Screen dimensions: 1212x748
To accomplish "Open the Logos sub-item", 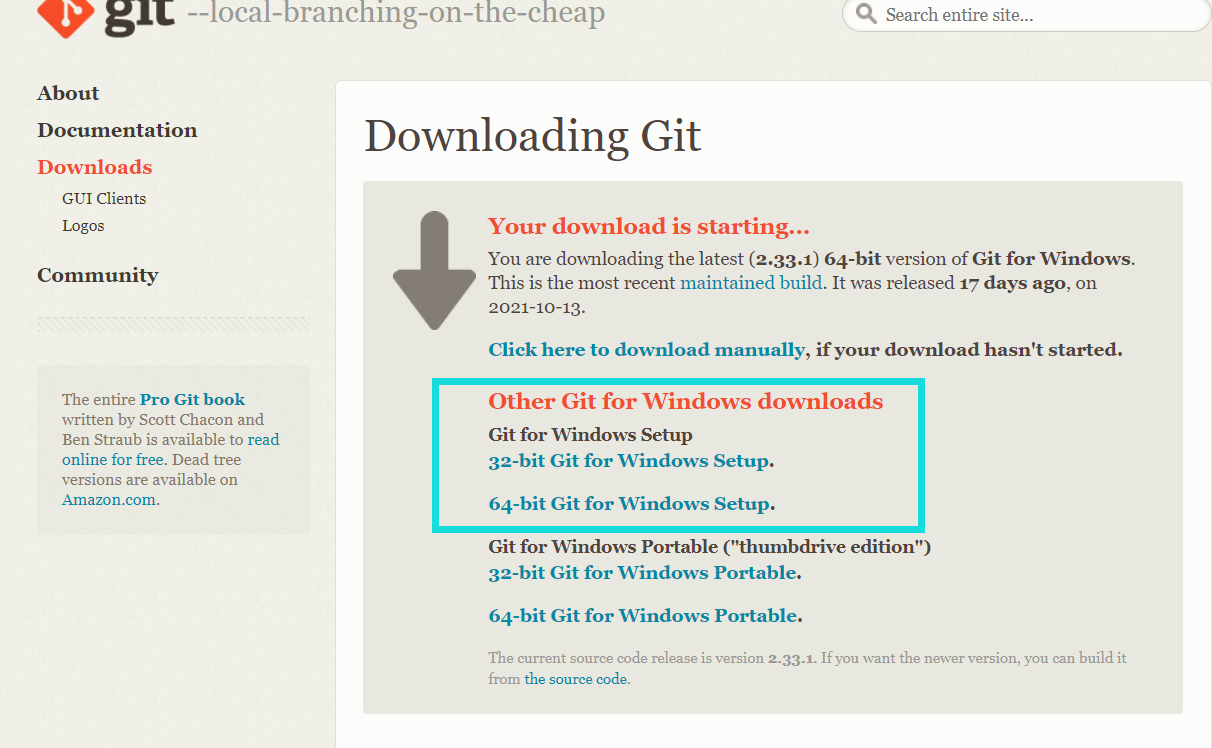I will point(83,226).
